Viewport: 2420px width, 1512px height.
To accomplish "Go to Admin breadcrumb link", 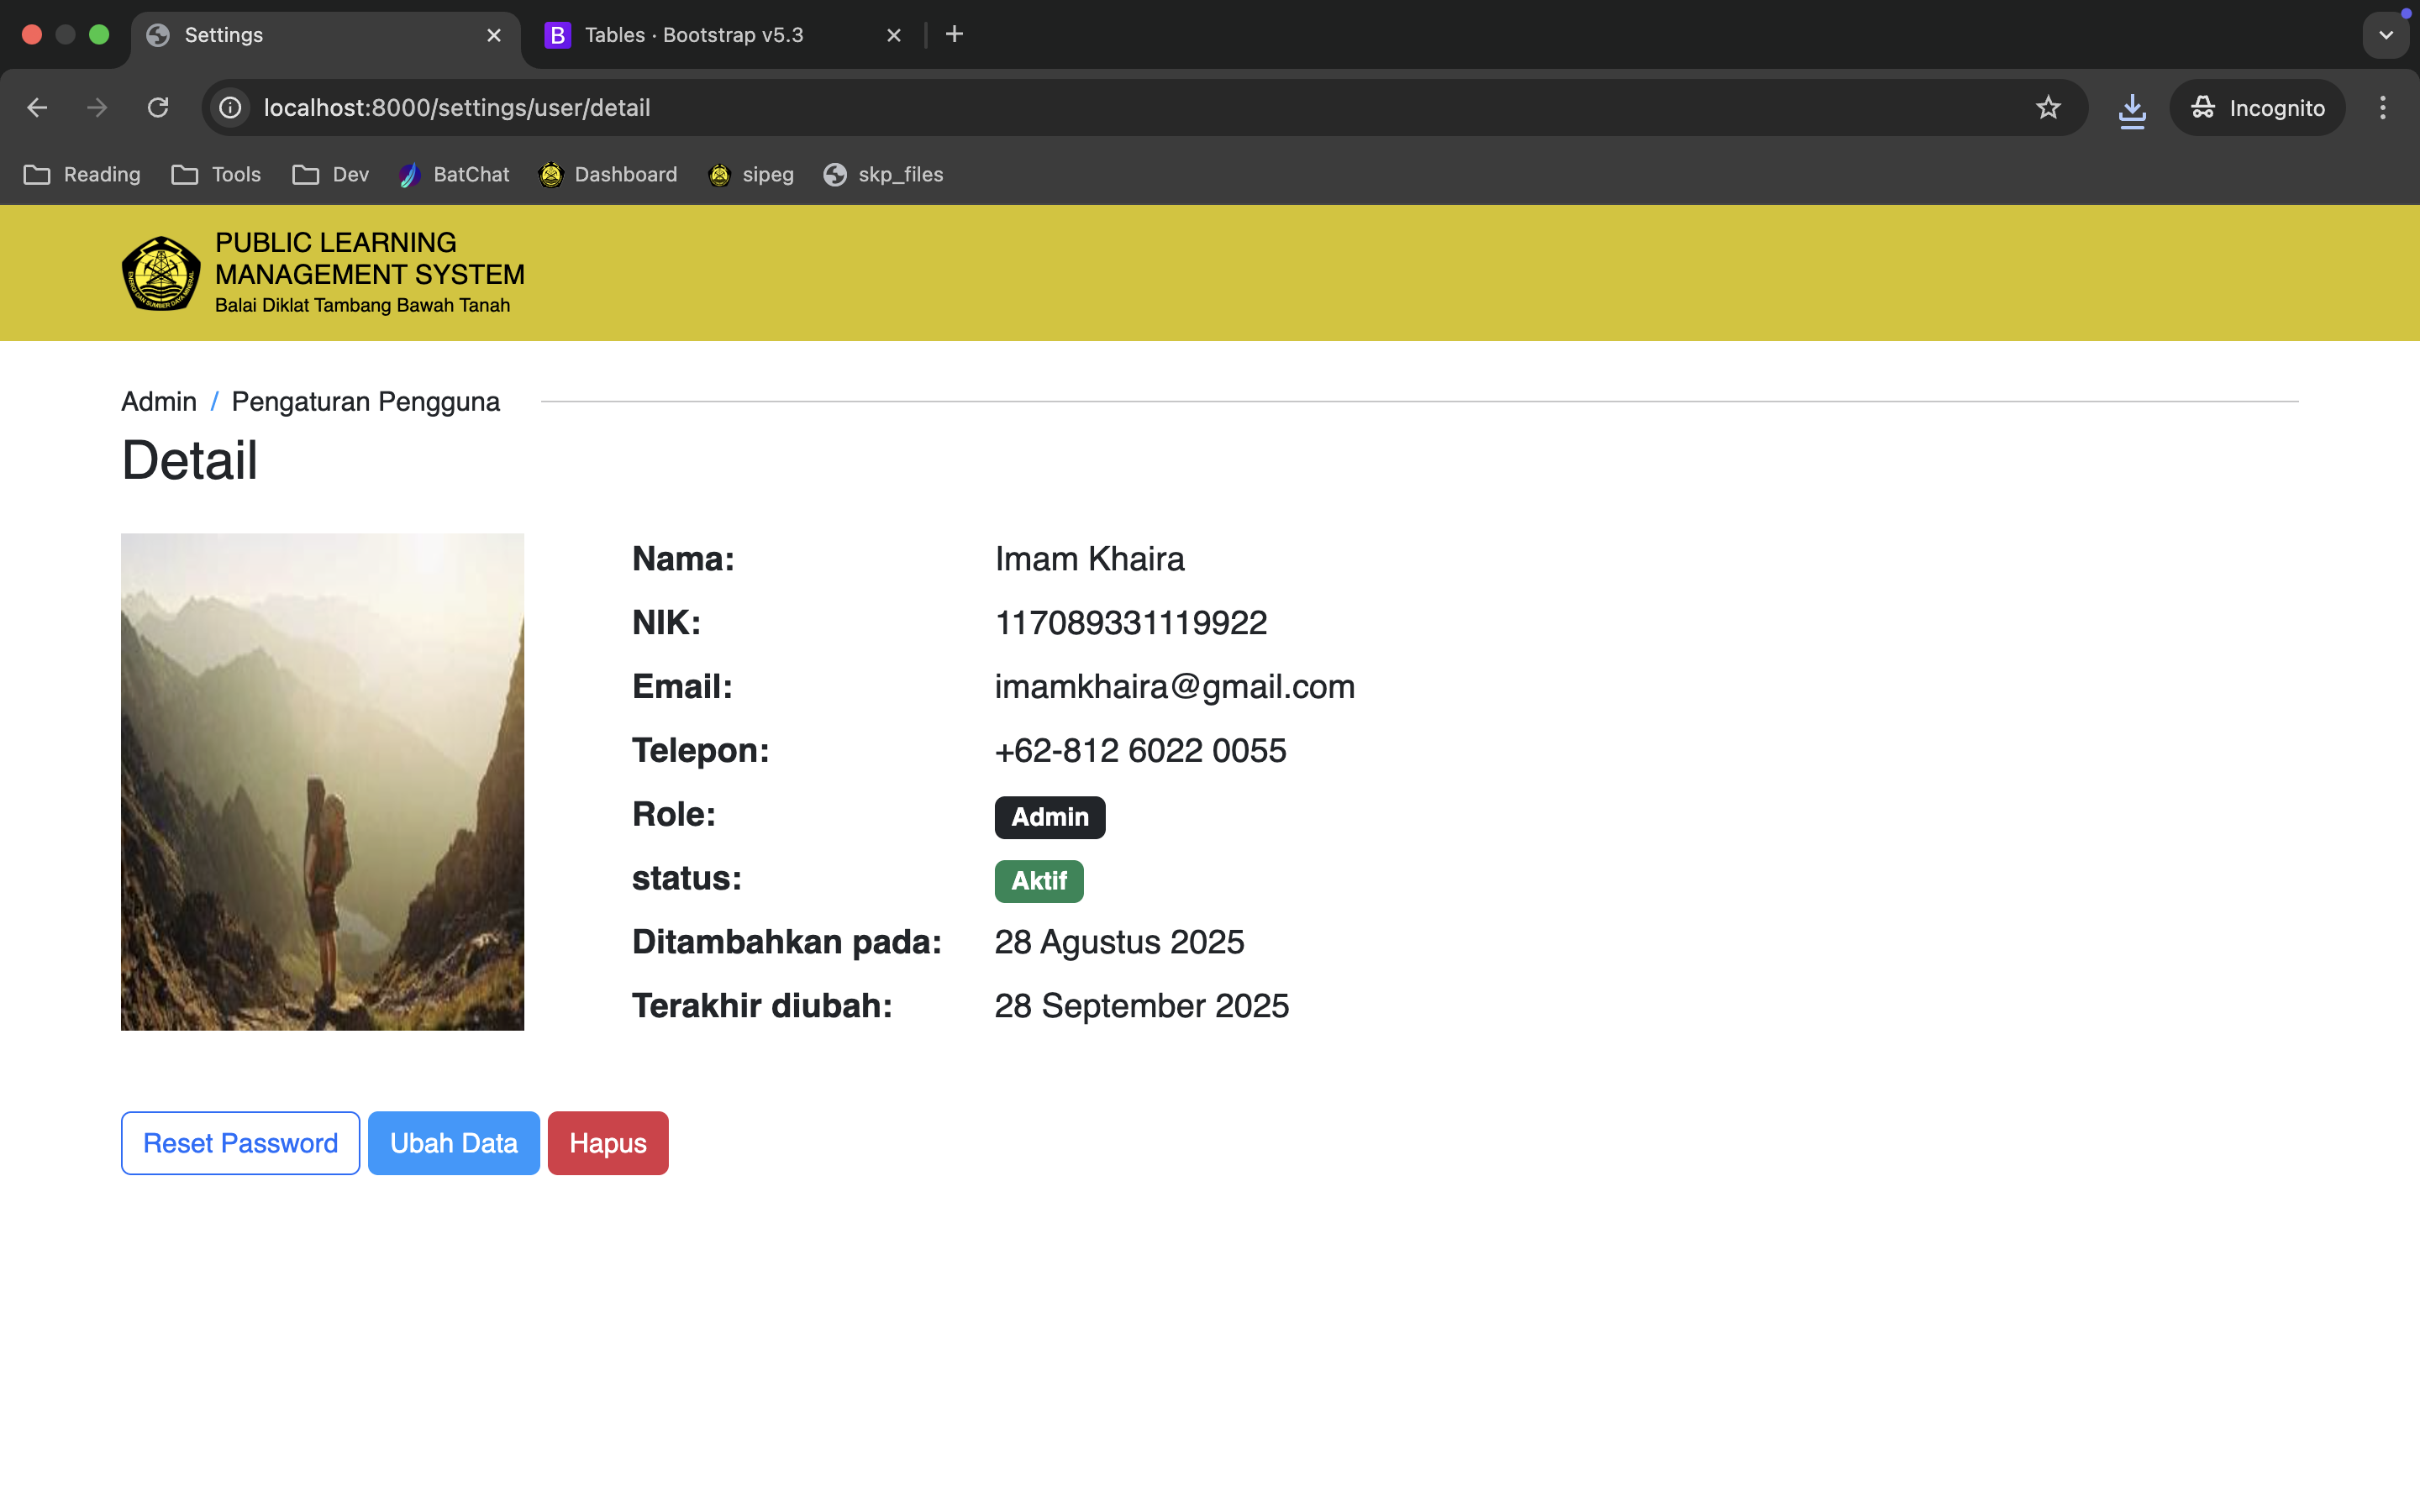I will (159, 402).
